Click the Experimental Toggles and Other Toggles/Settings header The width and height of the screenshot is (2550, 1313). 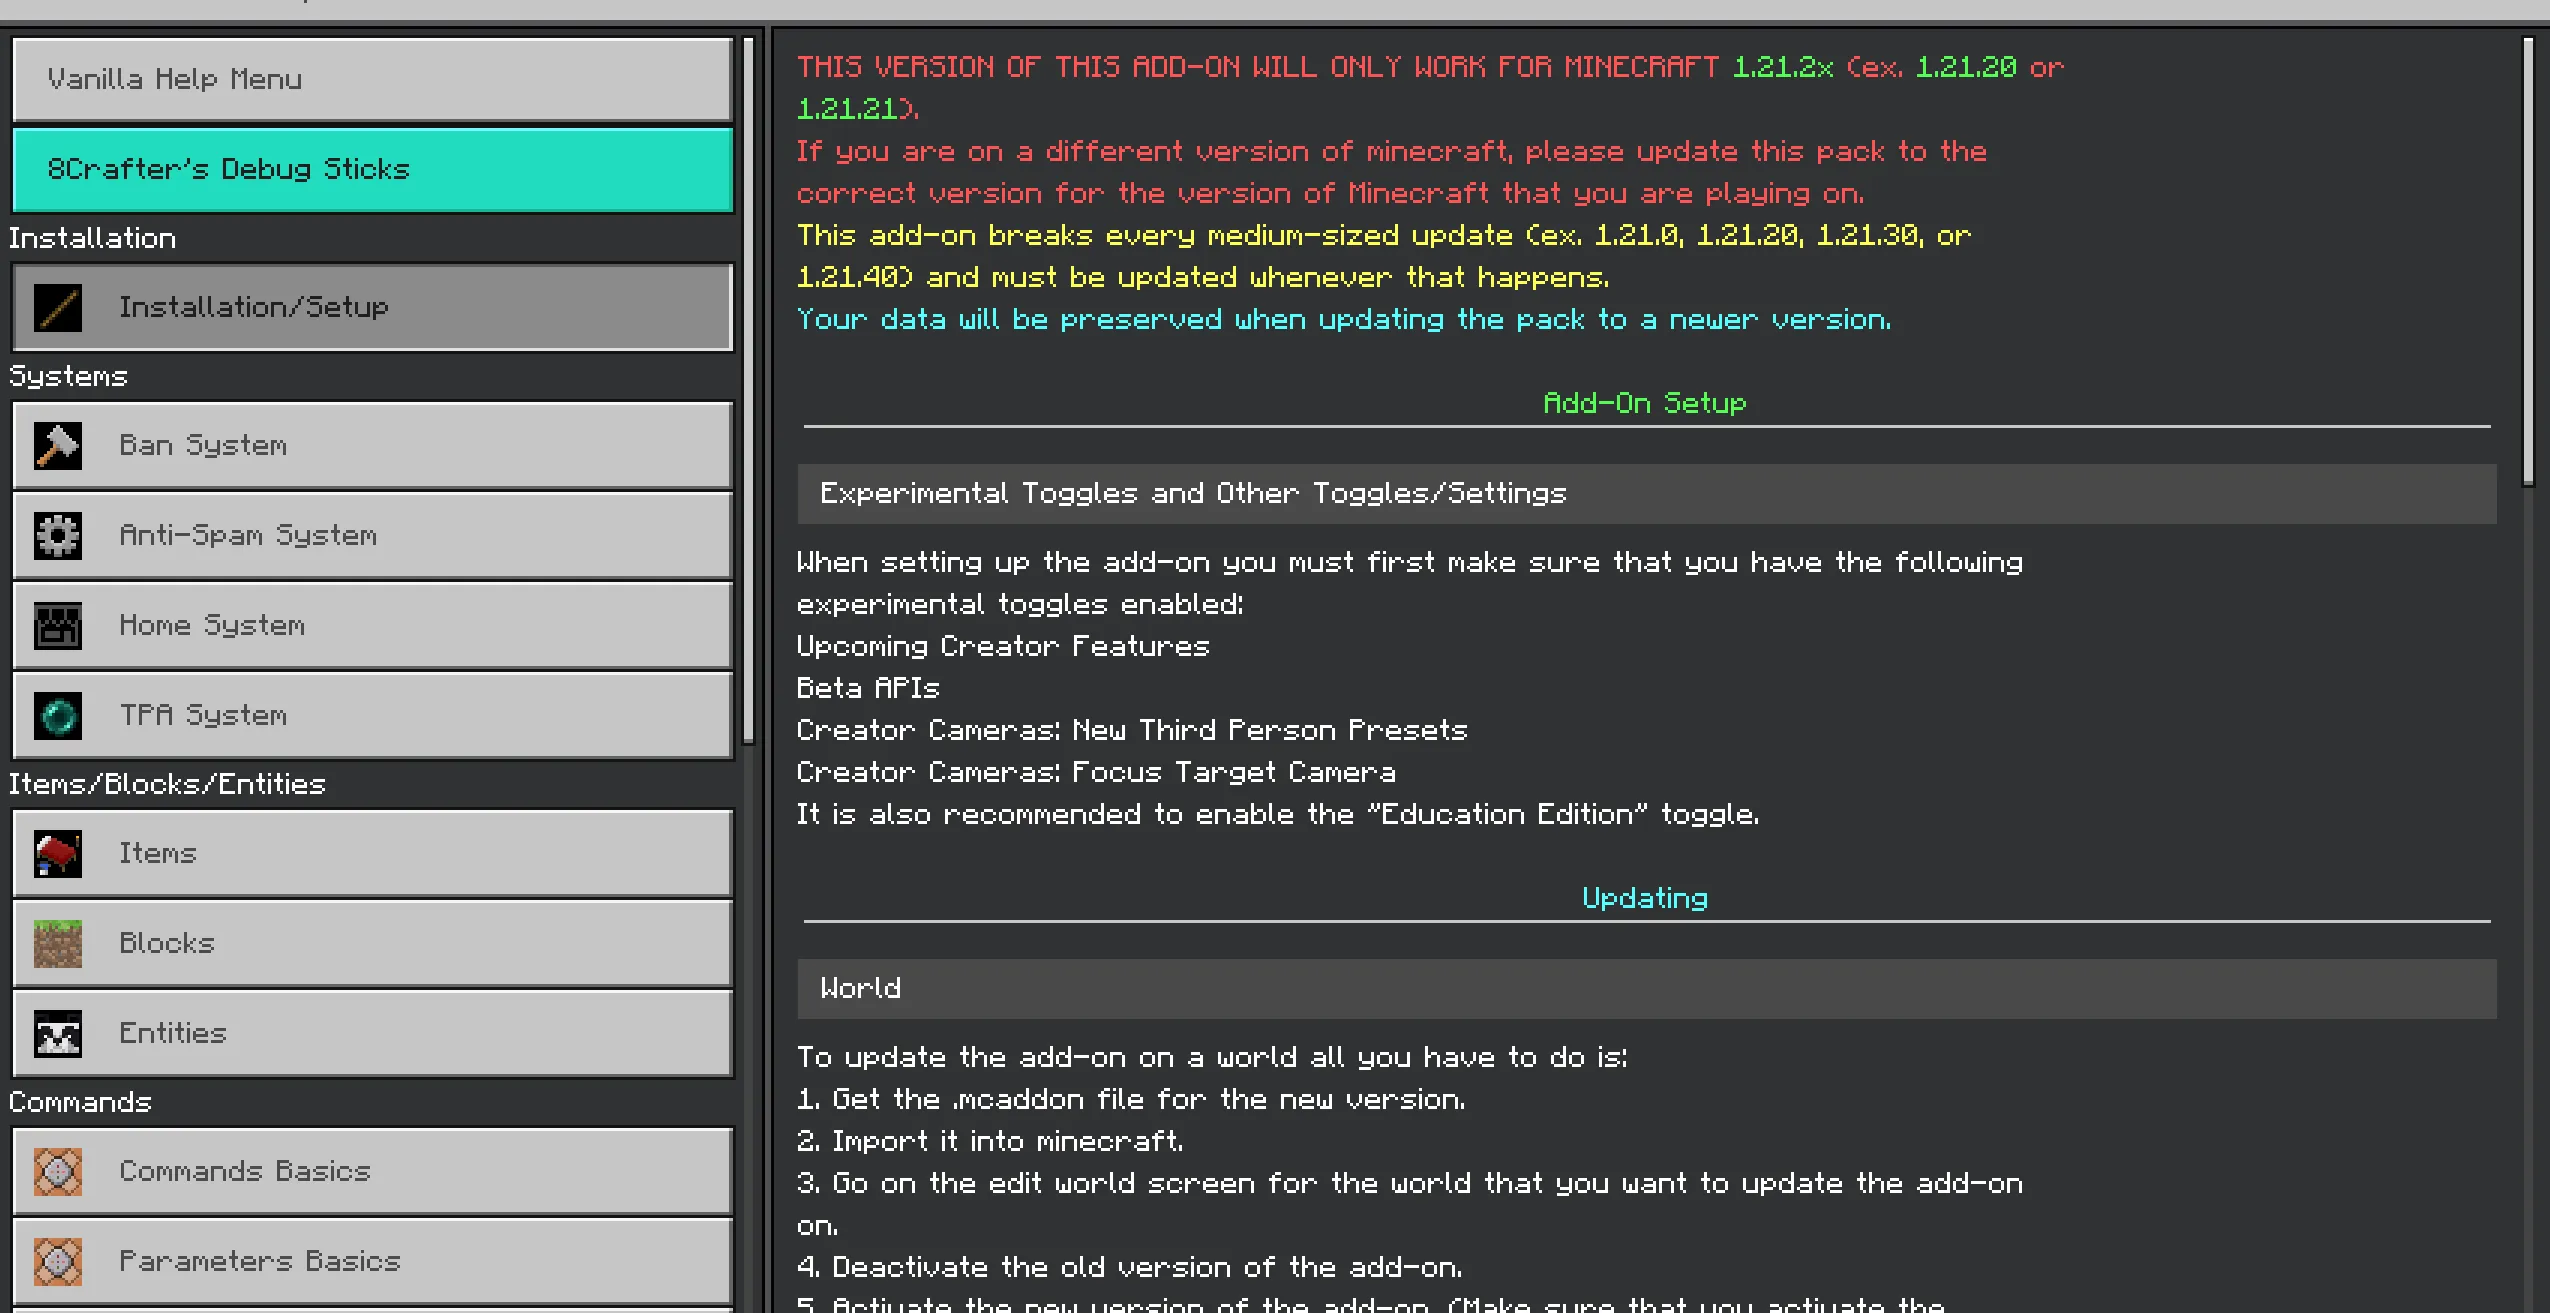(1646, 494)
